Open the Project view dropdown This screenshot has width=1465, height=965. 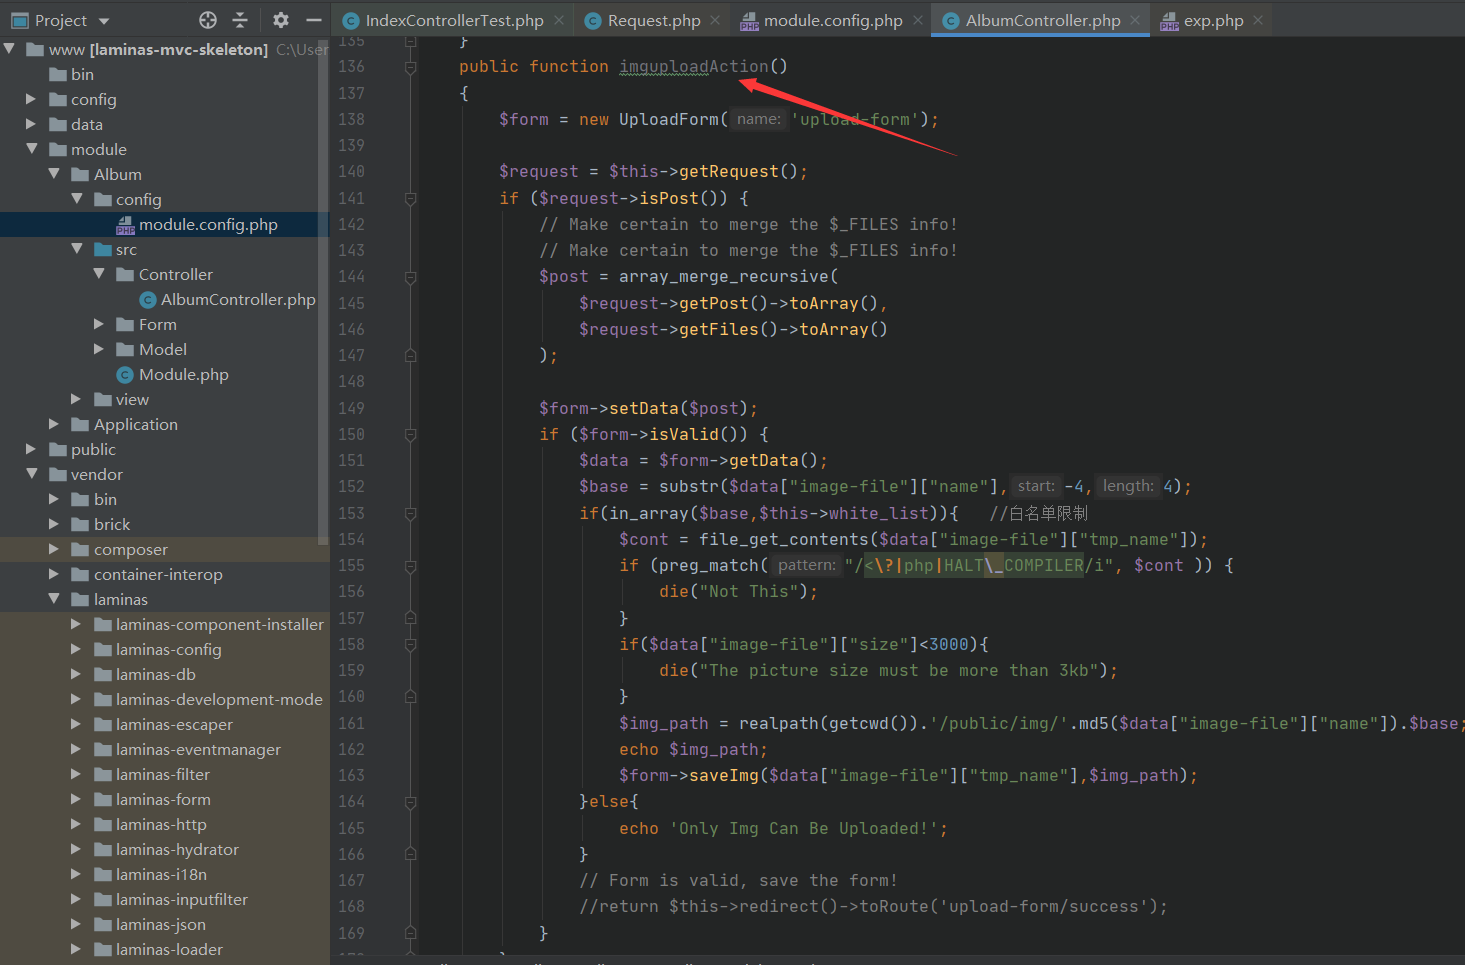point(104,21)
